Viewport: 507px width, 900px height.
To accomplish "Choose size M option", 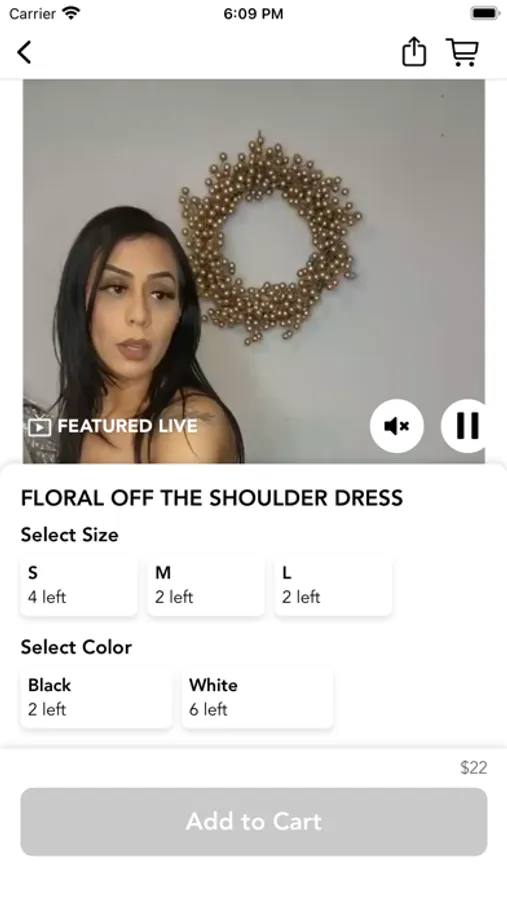I will 206,585.
